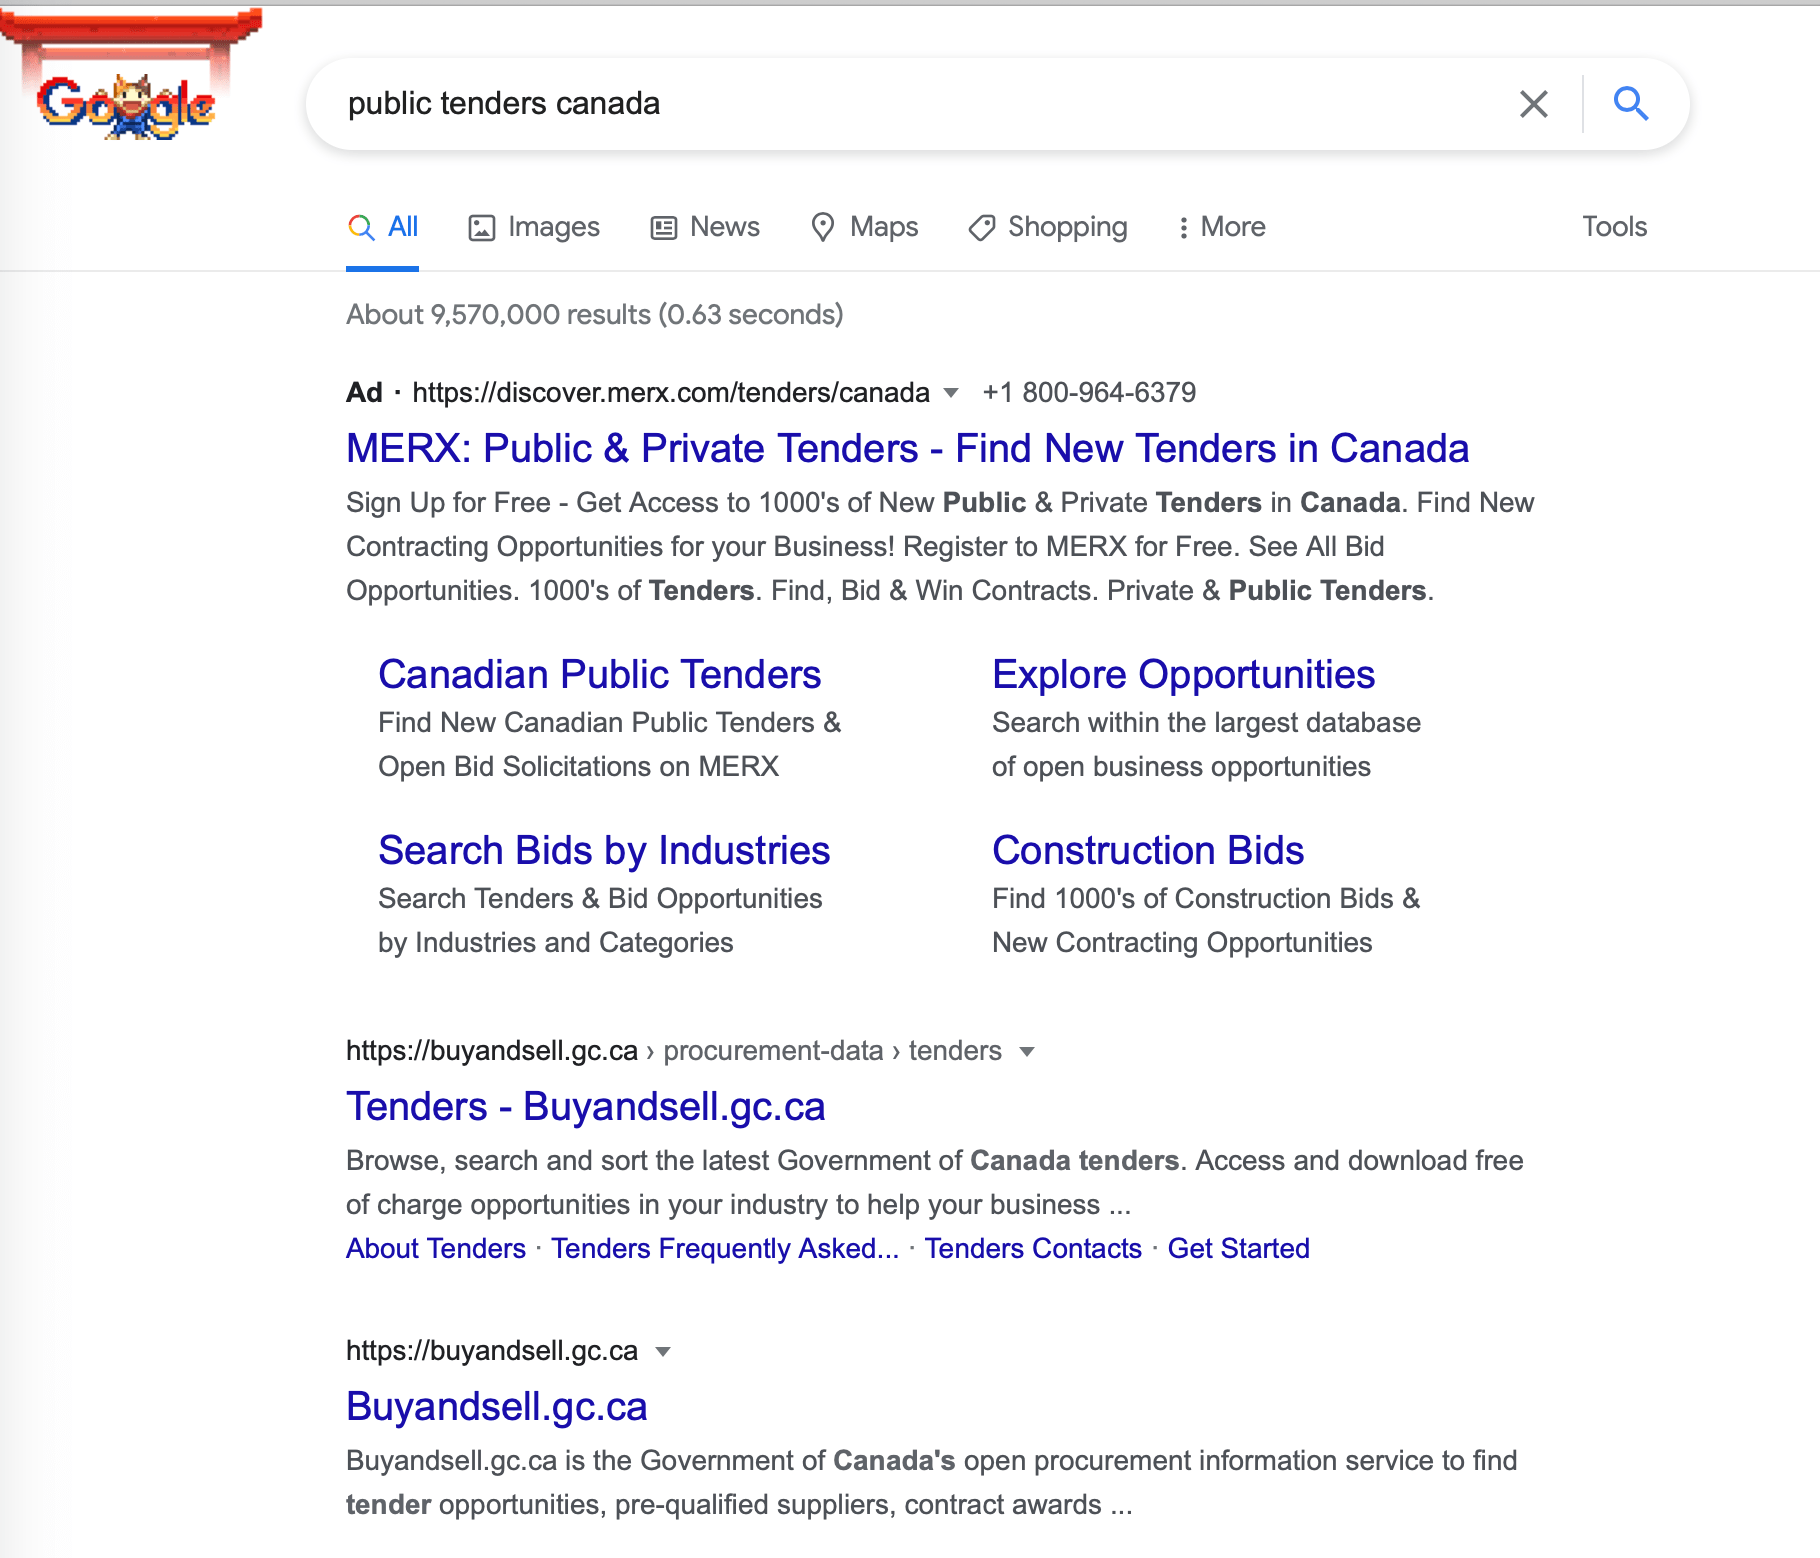
Task: Click the Maps pin icon
Action: (x=822, y=228)
